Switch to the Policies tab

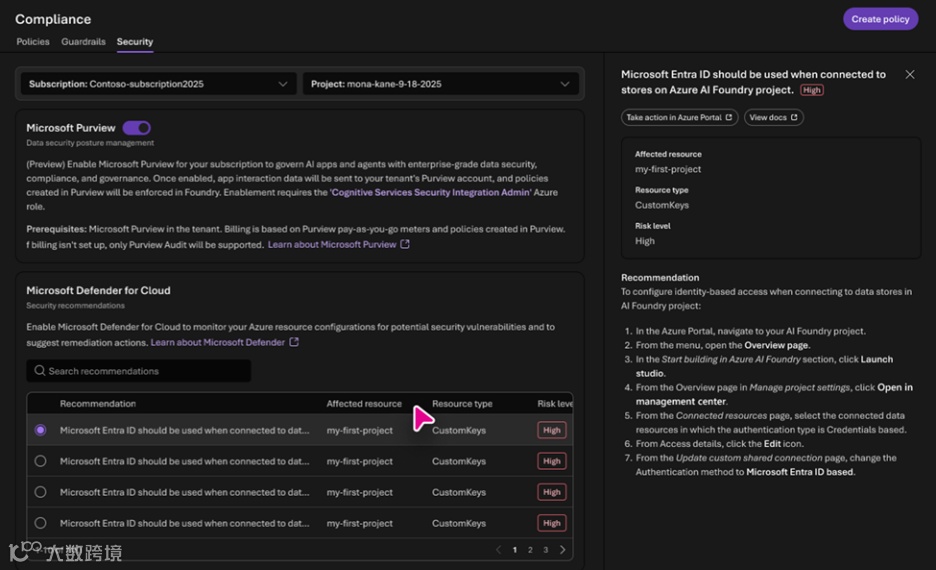(33, 42)
